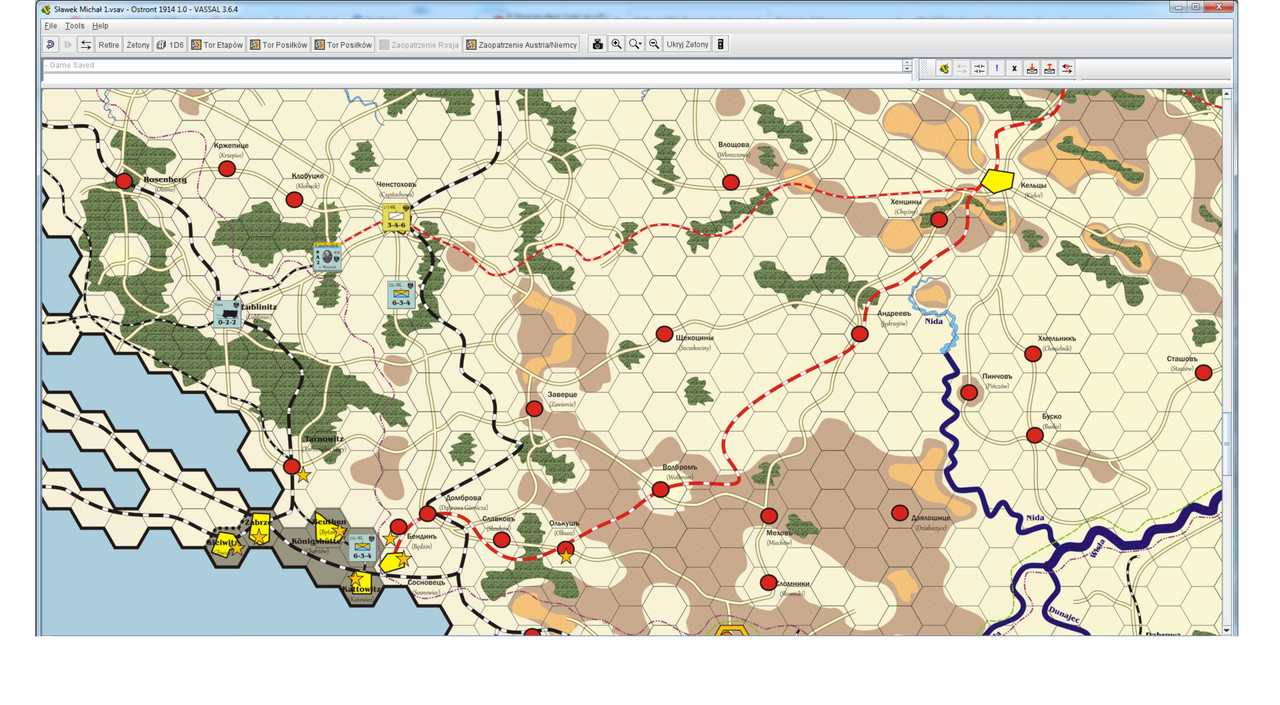Toggle Ukryj Żetony to hide counters
The image size is (1280, 705).
tap(687, 45)
